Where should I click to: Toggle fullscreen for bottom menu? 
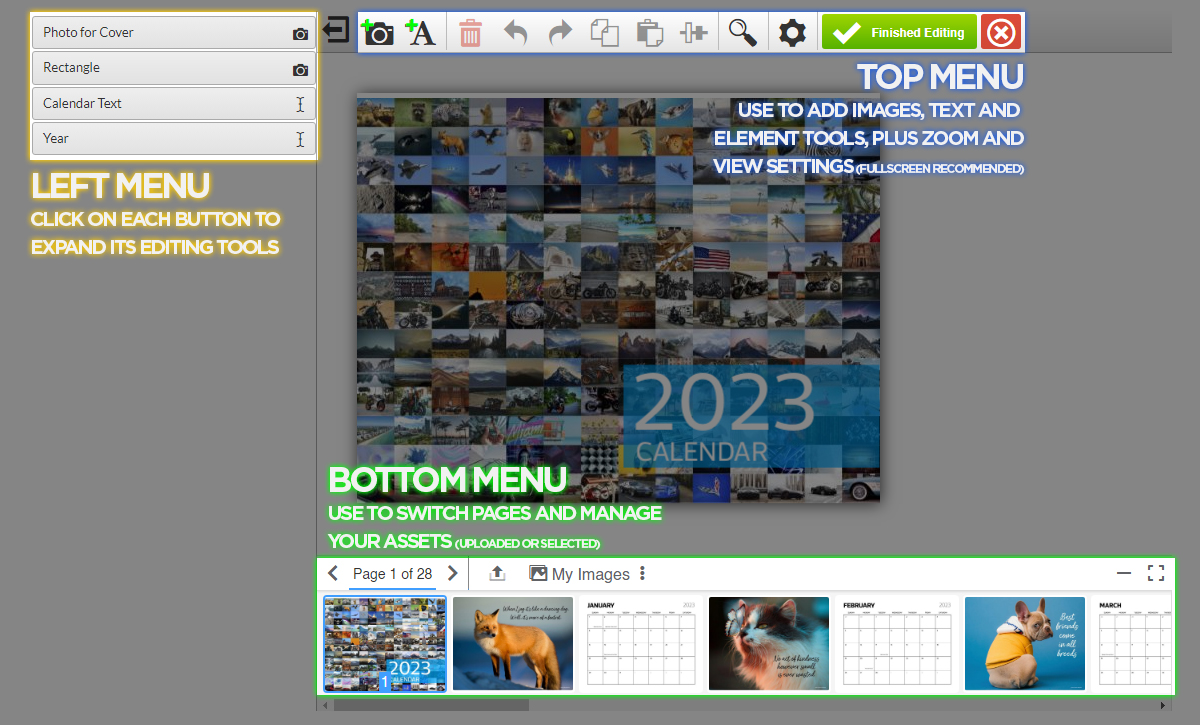[x=1156, y=573]
